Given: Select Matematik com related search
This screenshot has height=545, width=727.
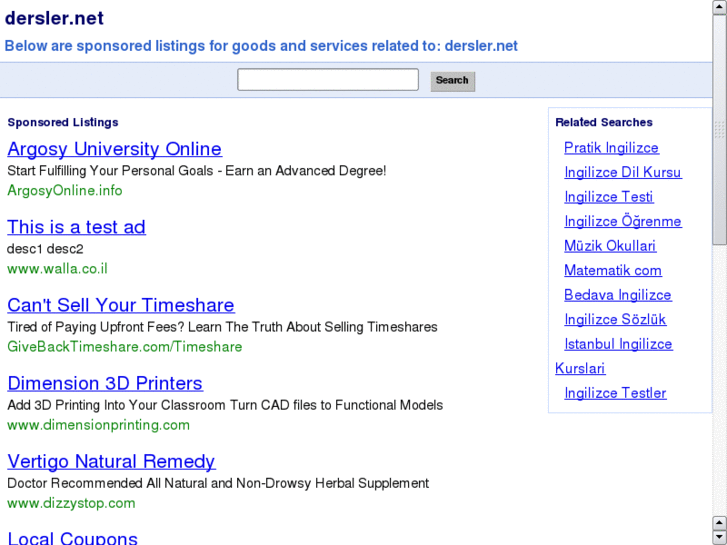Looking at the screenshot, I should pos(613,270).
